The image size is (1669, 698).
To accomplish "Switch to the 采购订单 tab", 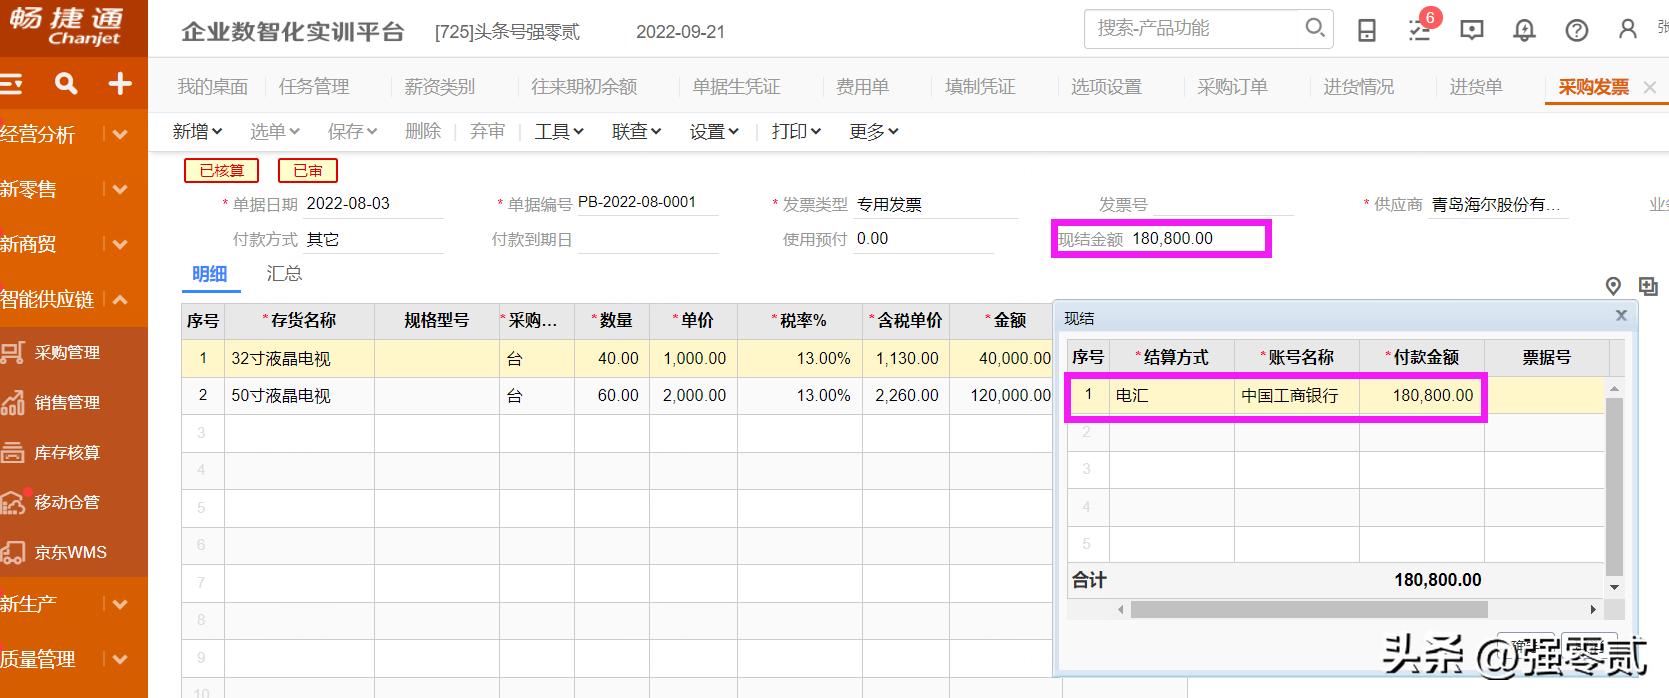I will (1232, 87).
